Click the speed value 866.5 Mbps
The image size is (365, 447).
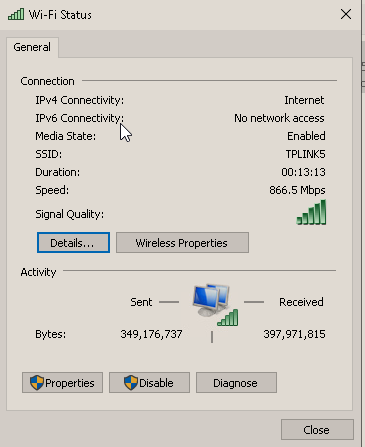coord(297,190)
